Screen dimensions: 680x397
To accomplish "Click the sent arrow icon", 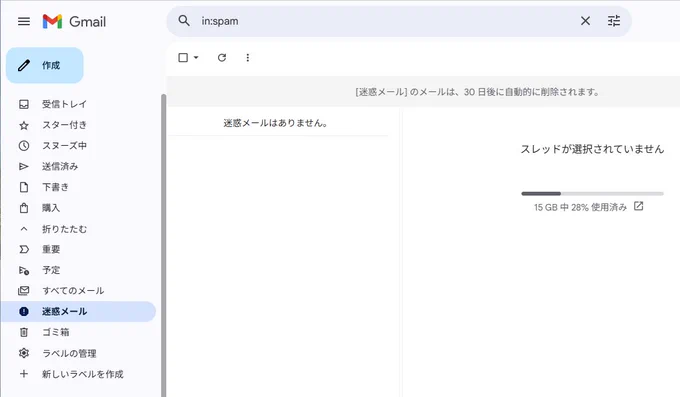I will (x=24, y=167).
